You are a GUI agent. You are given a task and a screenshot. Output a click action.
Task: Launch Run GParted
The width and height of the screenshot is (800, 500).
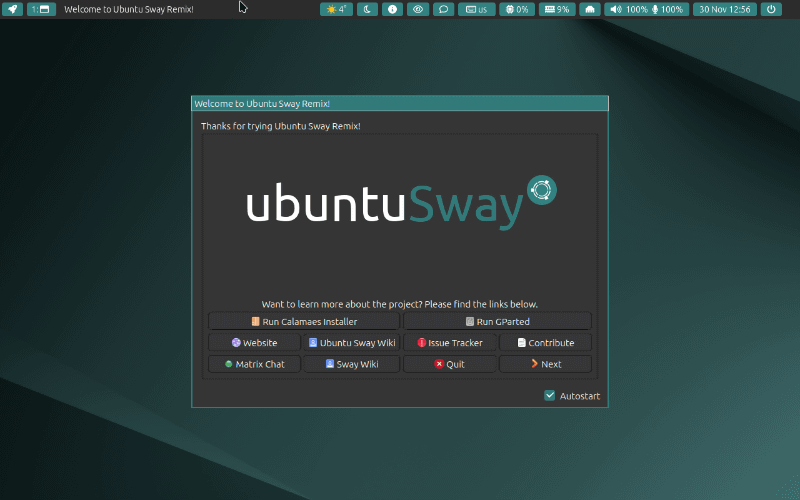(x=497, y=321)
